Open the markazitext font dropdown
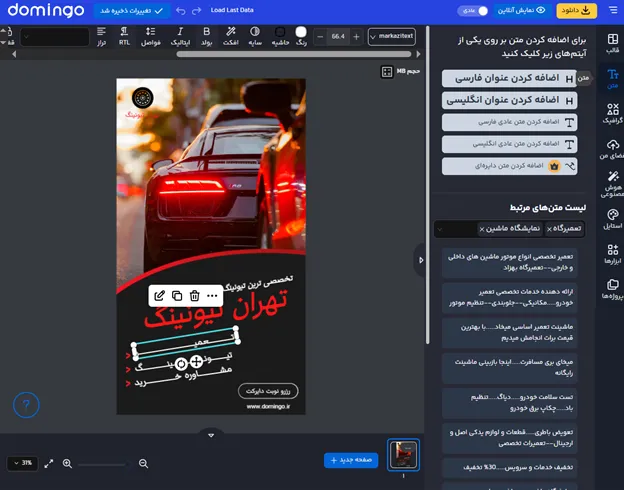The height and width of the screenshot is (490, 624). pos(392,37)
